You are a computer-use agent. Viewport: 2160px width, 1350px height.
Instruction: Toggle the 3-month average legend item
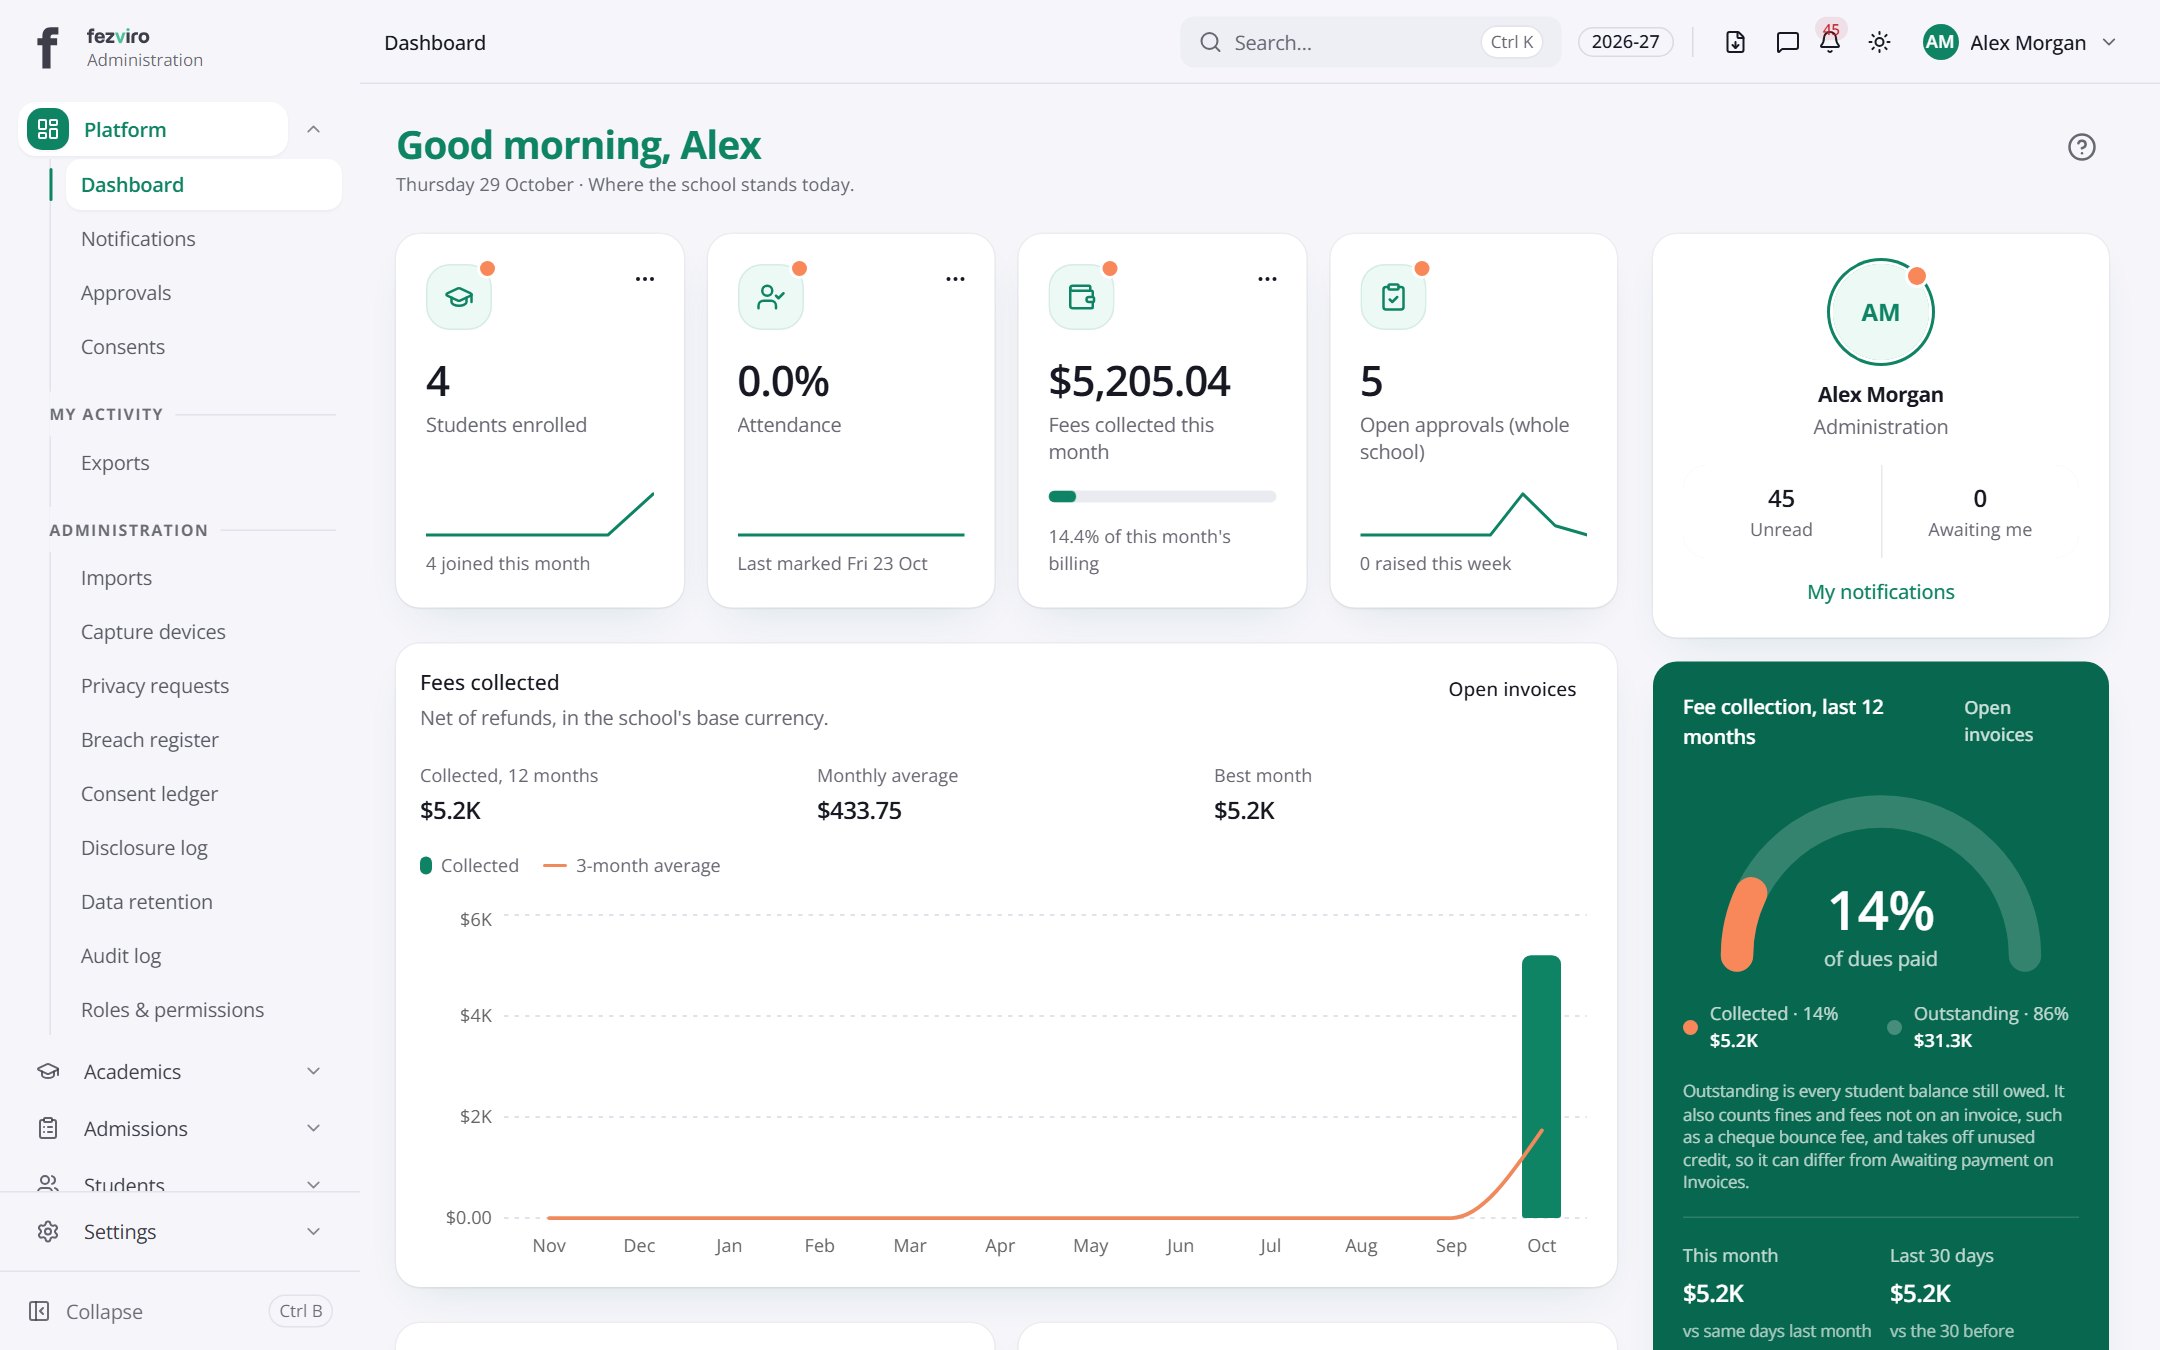631,866
